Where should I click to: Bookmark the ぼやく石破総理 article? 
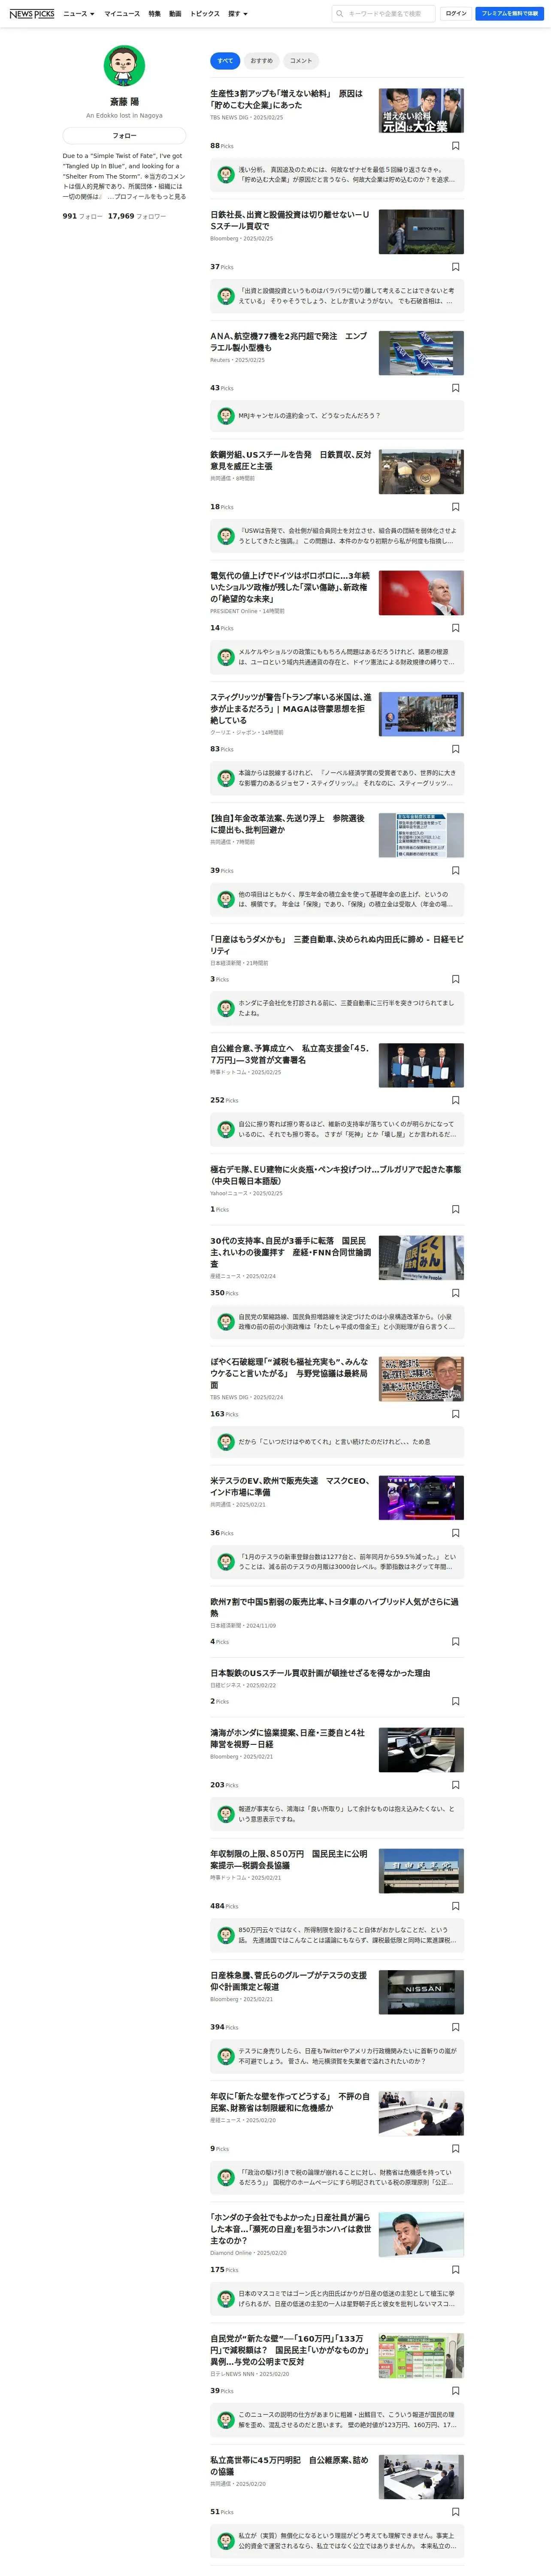coord(456,1414)
